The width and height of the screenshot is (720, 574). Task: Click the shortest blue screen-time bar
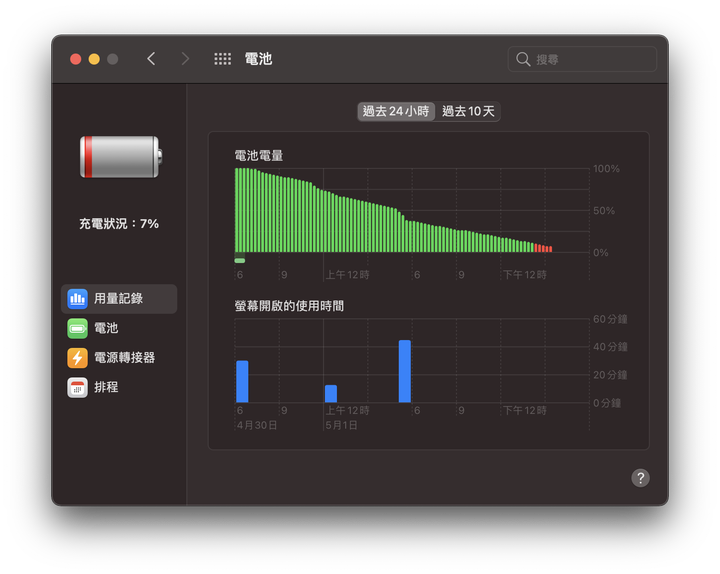click(x=331, y=394)
